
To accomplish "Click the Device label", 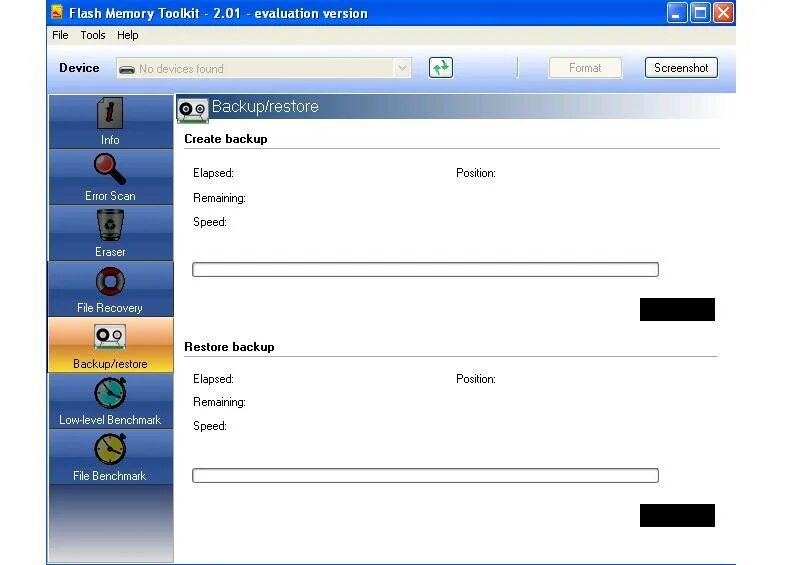I will coord(79,68).
